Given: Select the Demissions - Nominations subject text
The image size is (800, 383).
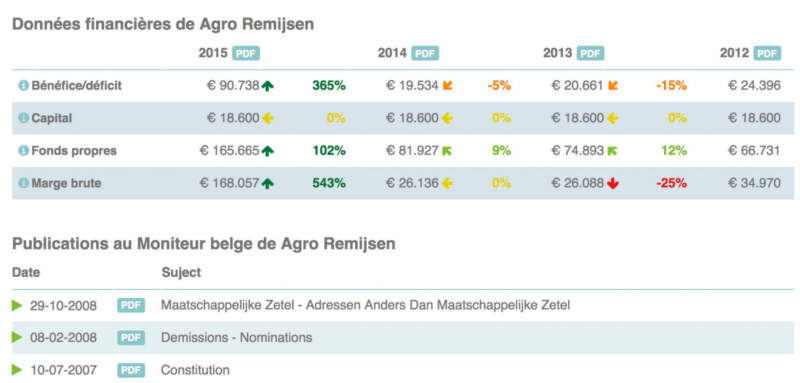Looking at the screenshot, I should pyautogui.click(x=237, y=338).
